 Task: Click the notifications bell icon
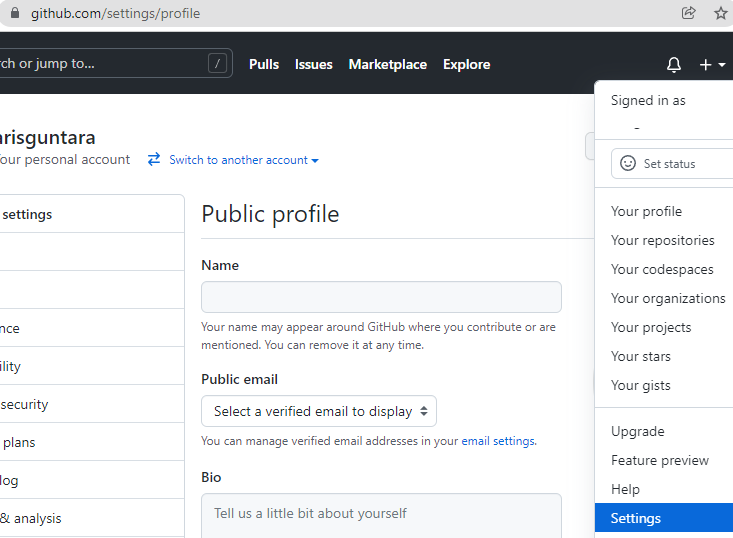tap(674, 65)
